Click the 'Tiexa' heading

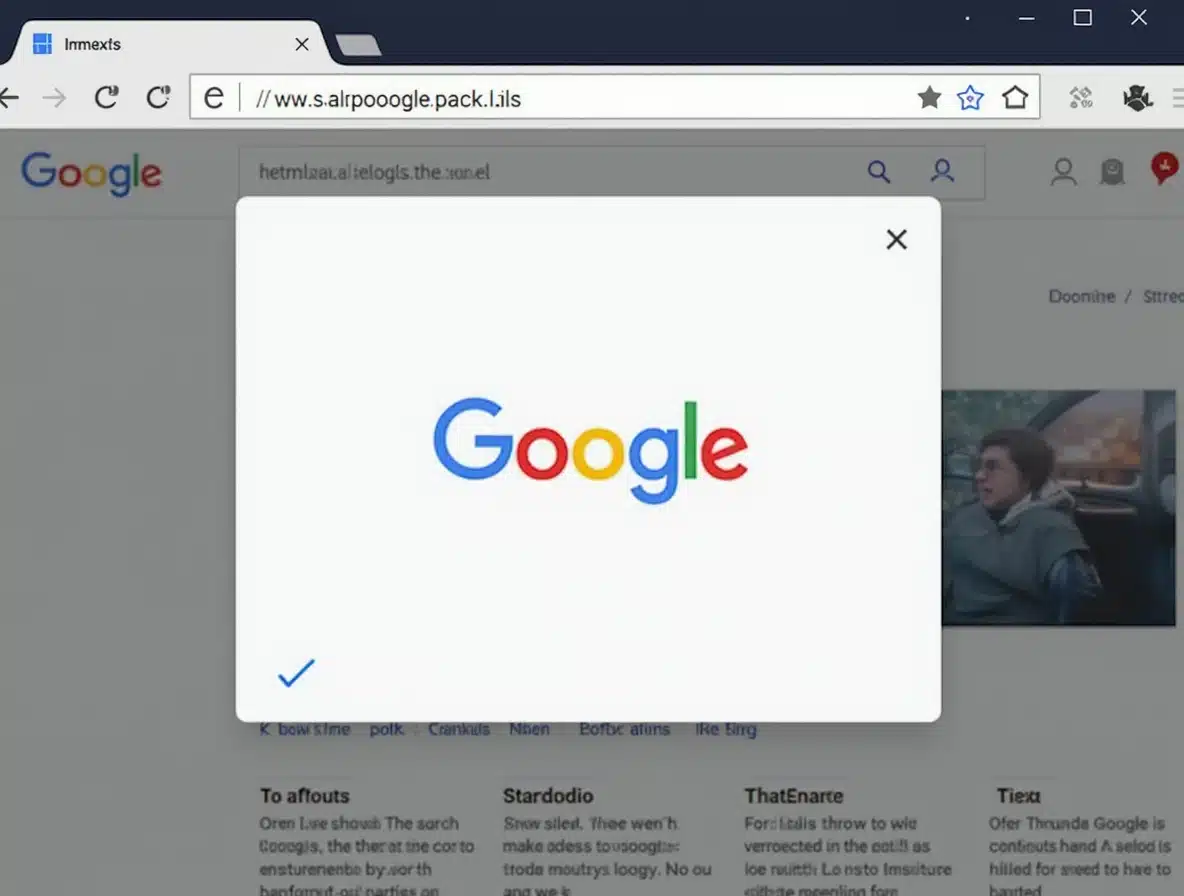pyautogui.click(x=1019, y=796)
